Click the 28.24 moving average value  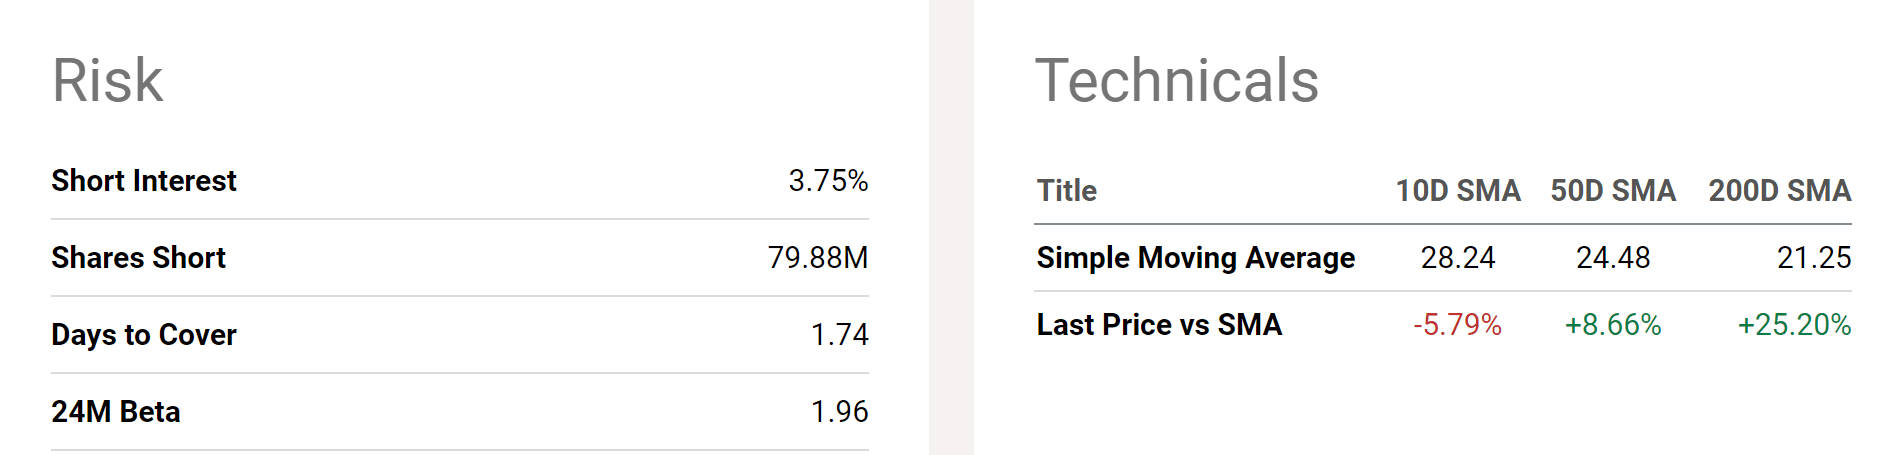pyautogui.click(x=1457, y=258)
